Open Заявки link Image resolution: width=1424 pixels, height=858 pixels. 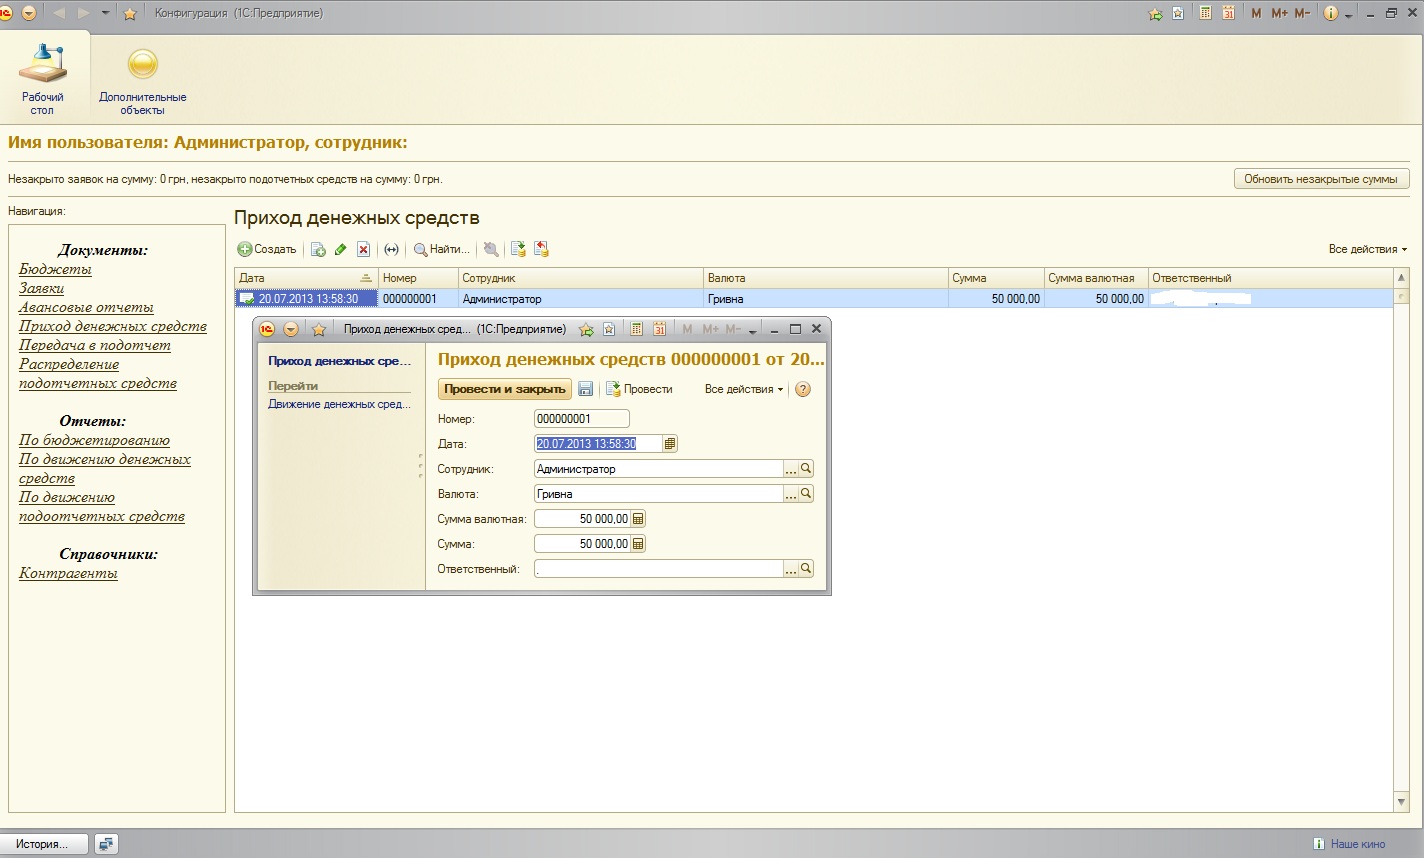pos(41,288)
